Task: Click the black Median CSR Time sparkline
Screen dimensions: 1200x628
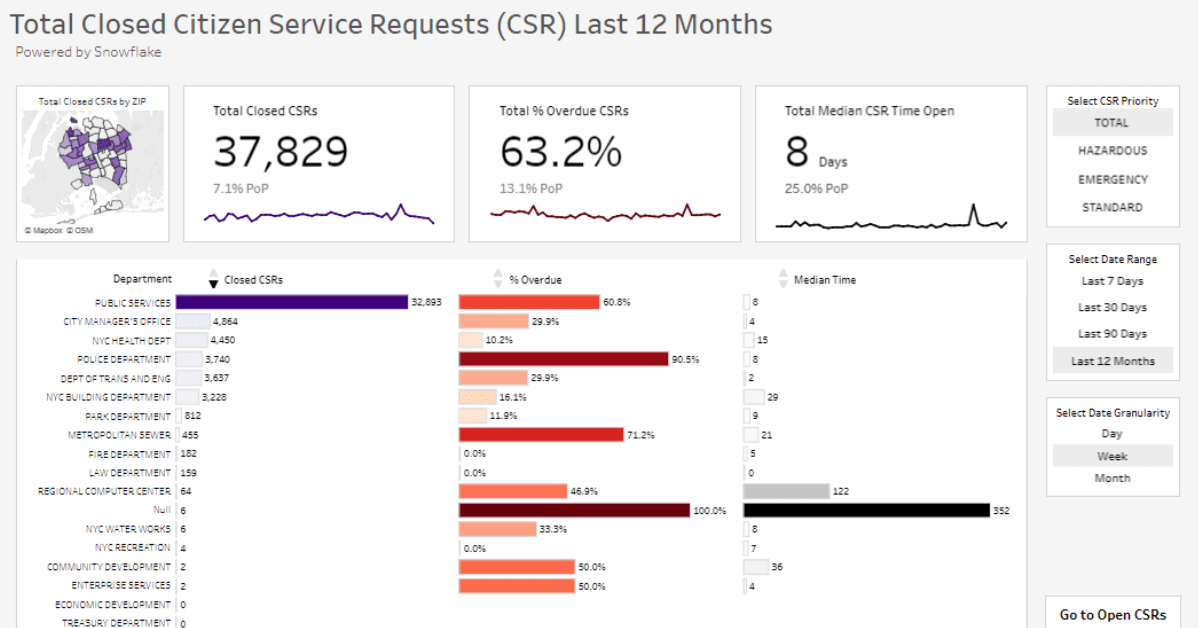Action: 890,222
